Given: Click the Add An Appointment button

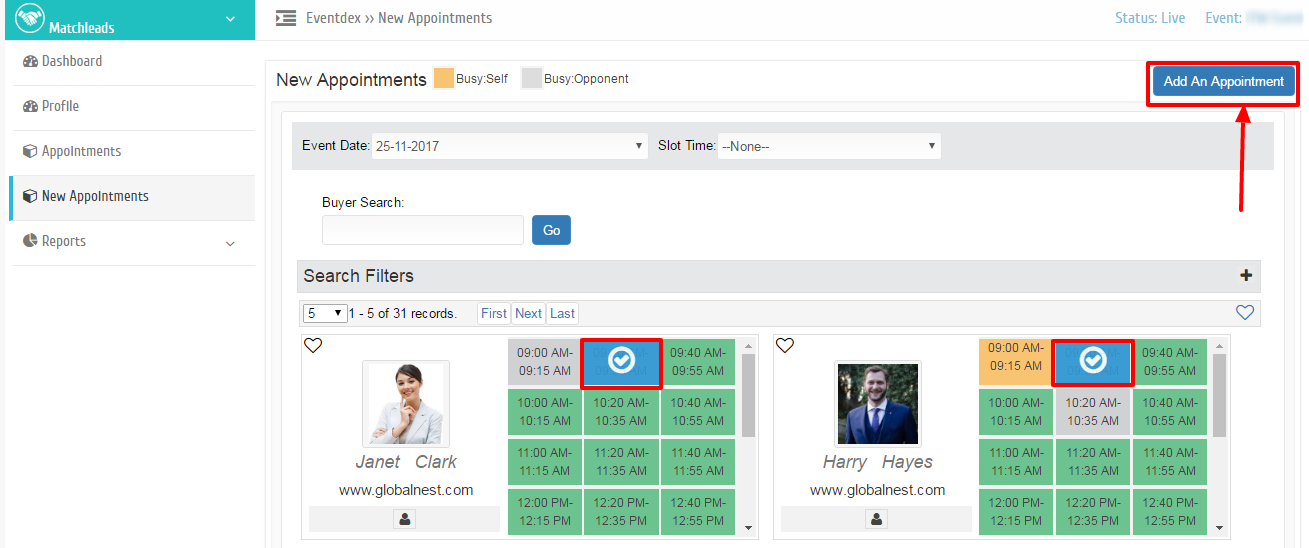Looking at the screenshot, I should tap(1223, 82).
